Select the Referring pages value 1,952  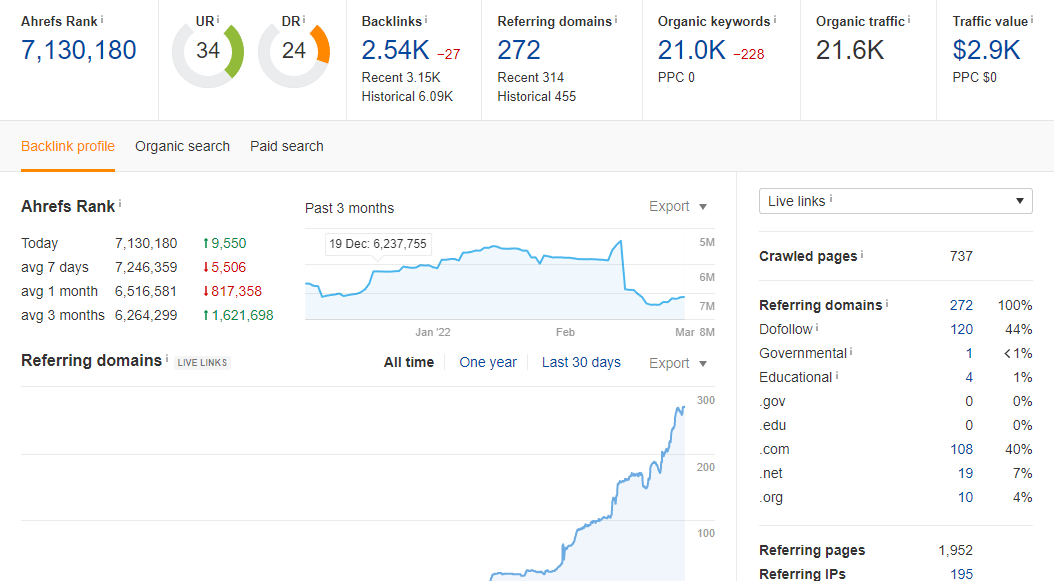click(955, 550)
